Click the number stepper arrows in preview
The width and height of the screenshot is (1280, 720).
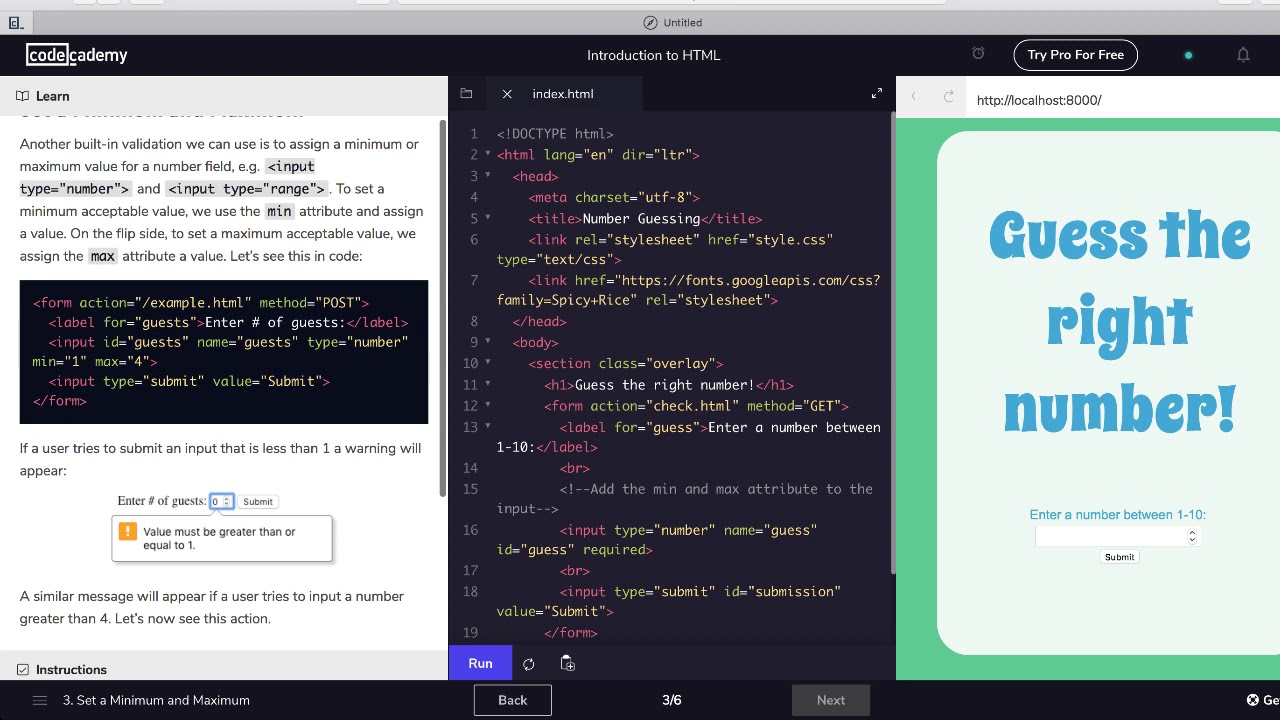click(1192, 537)
